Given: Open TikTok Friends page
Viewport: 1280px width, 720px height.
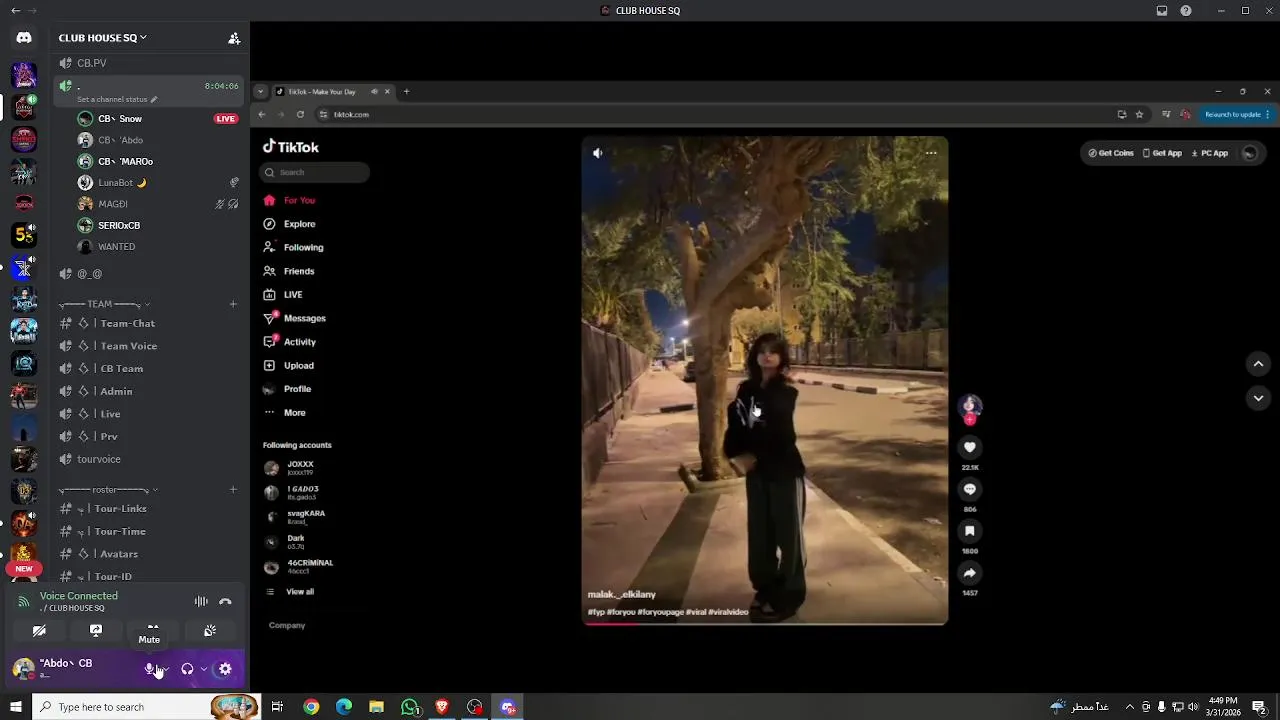Looking at the screenshot, I should point(289,271).
